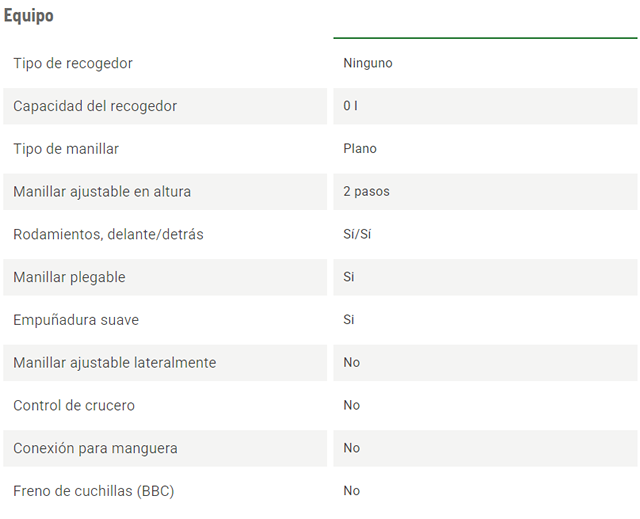Select the Conexión para manguera label

pos(95,448)
